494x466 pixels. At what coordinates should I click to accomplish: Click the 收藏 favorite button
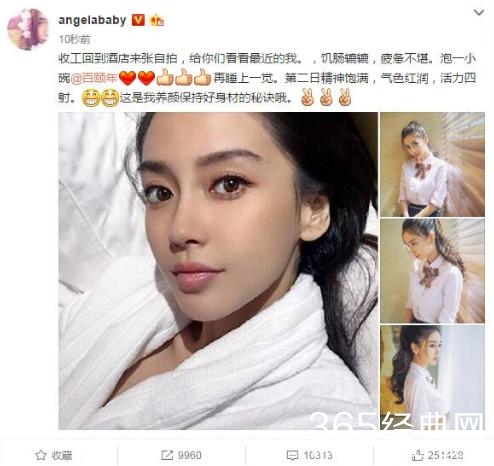pyautogui.click(x=54, y=455)
